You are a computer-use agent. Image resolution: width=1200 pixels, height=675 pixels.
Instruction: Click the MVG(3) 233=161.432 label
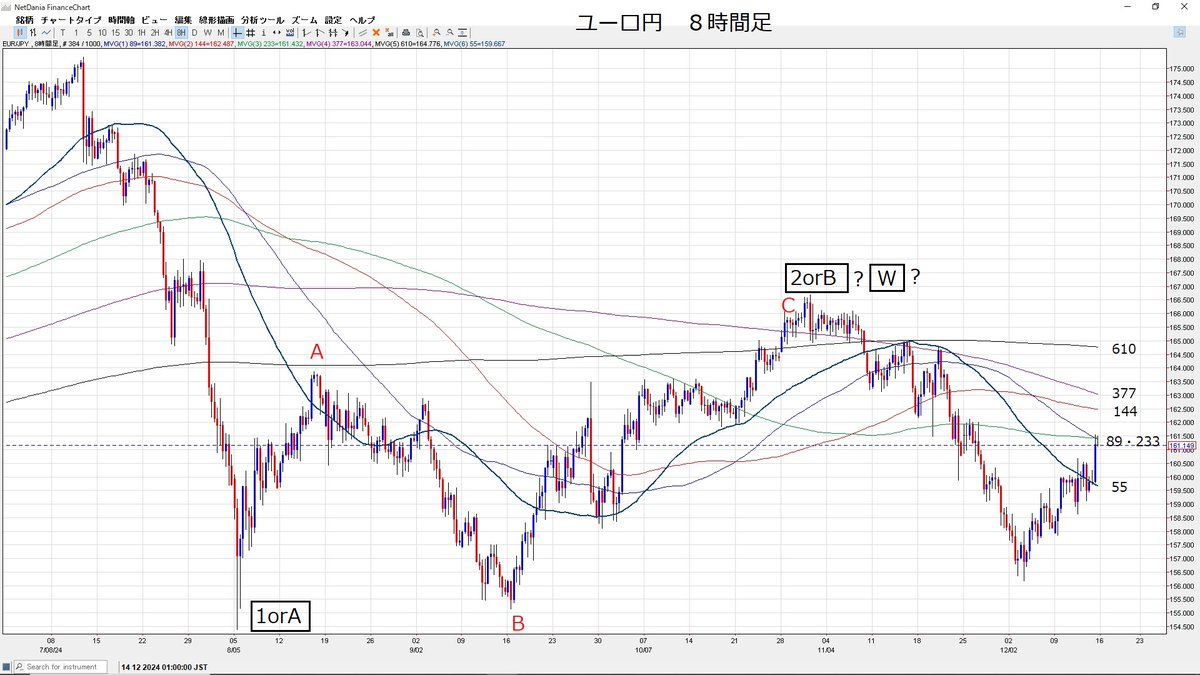click(271, 44)
